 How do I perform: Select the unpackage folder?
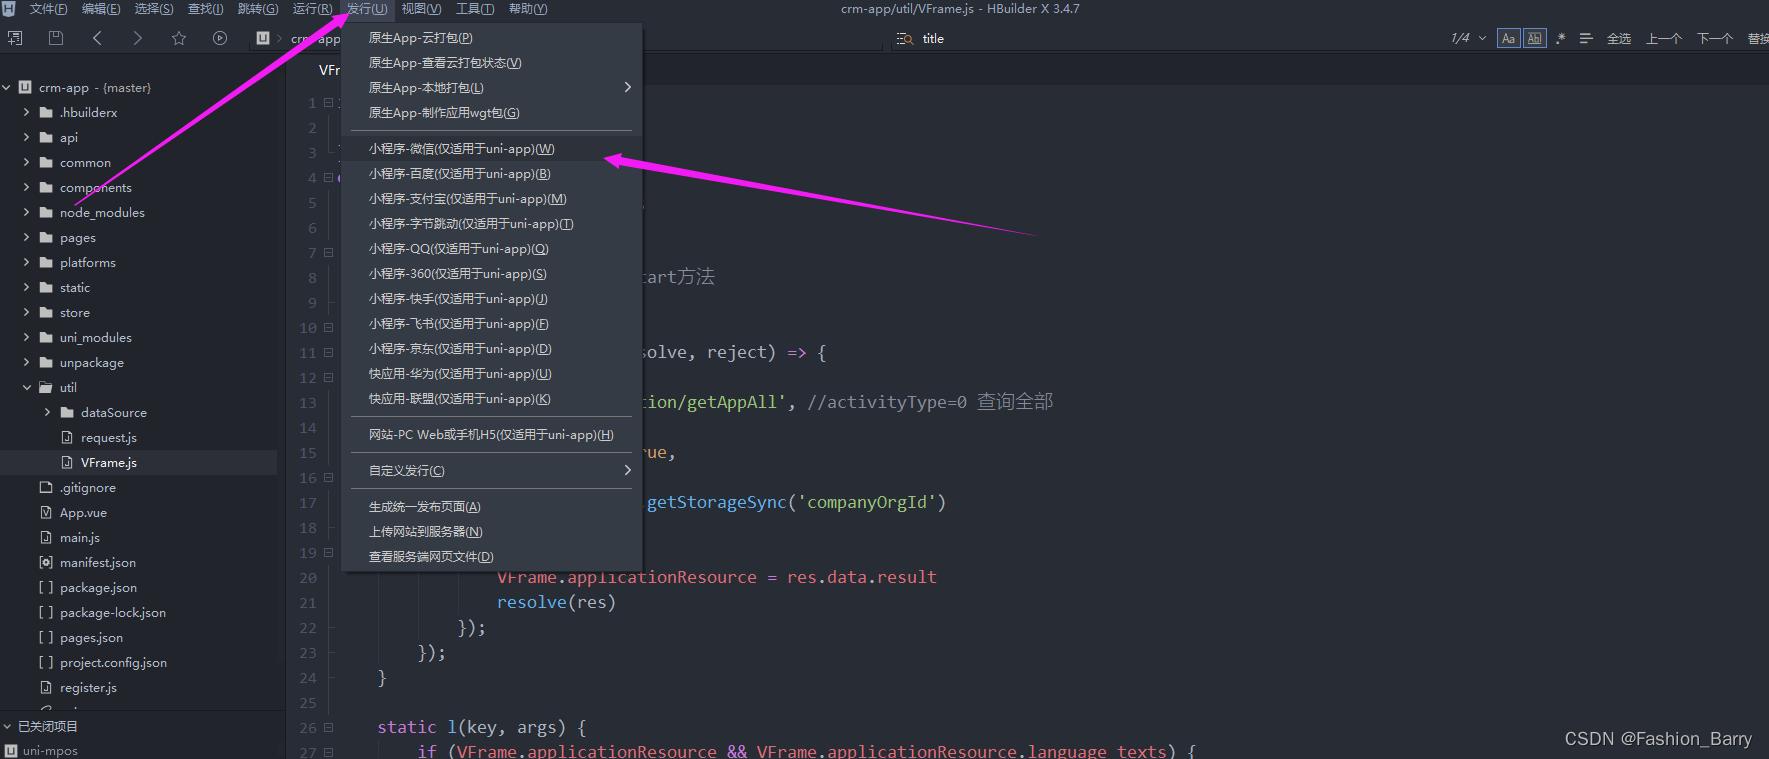coord(92,362)
